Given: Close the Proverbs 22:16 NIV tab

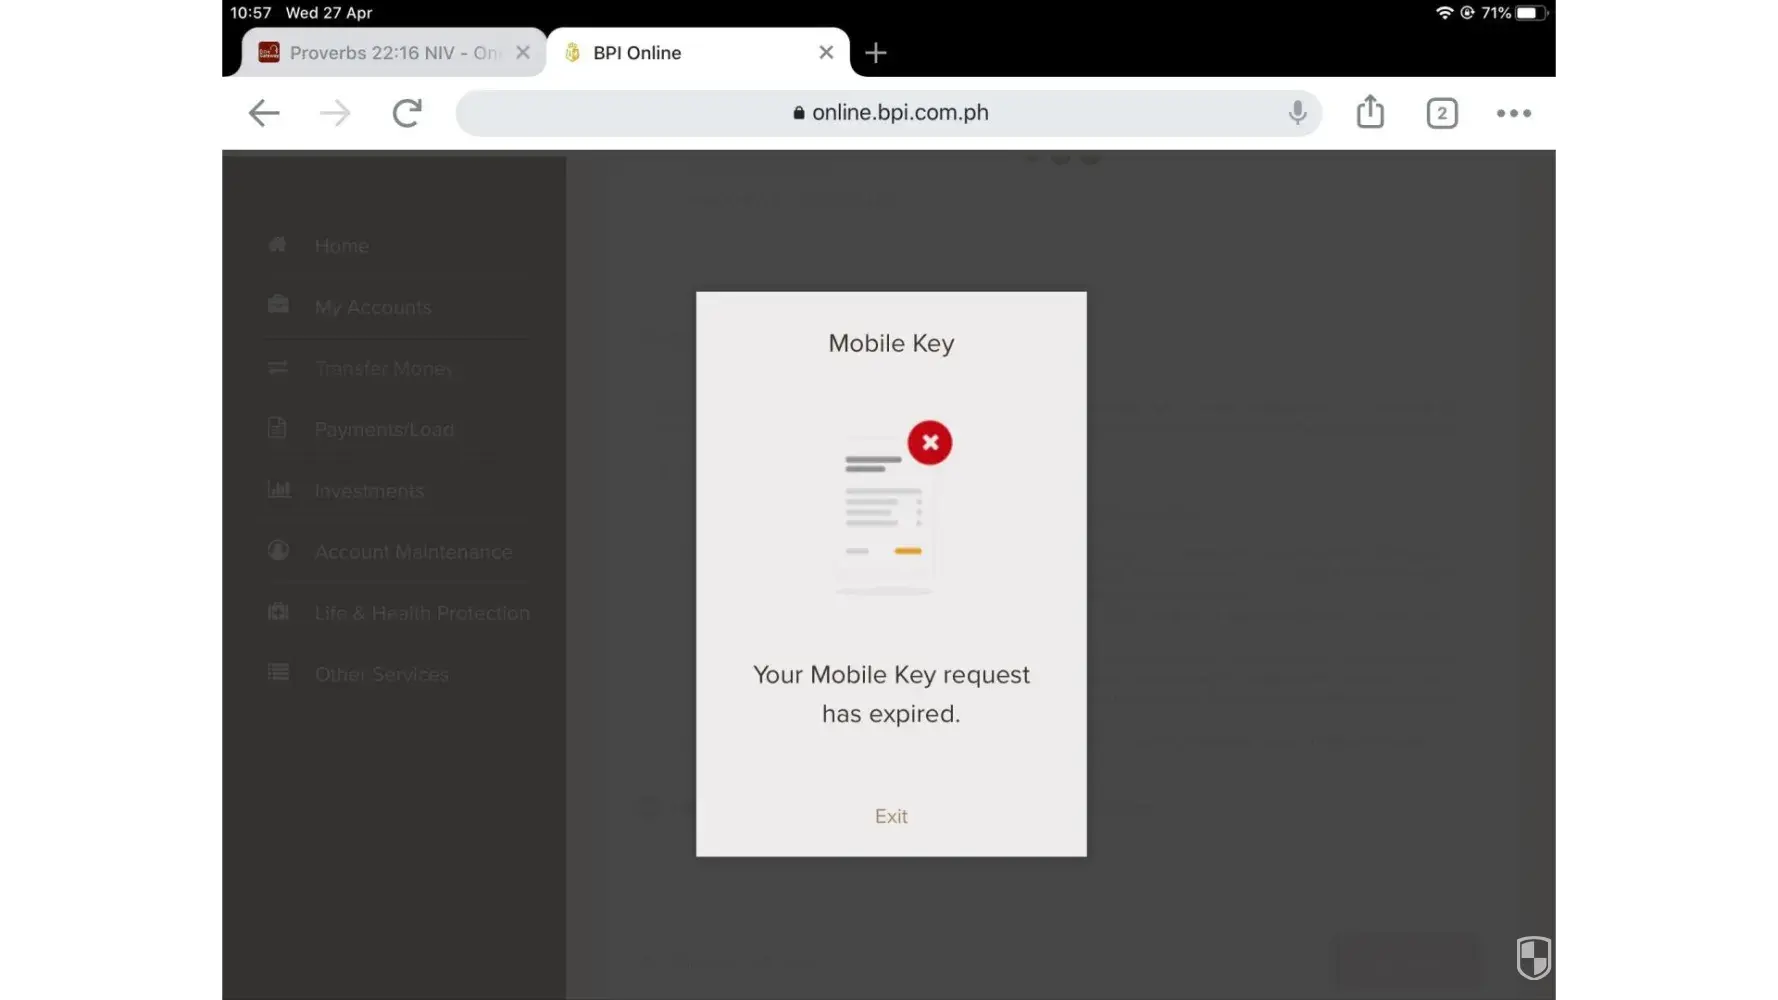Looking at the screenshot, I should pos(523,53).
